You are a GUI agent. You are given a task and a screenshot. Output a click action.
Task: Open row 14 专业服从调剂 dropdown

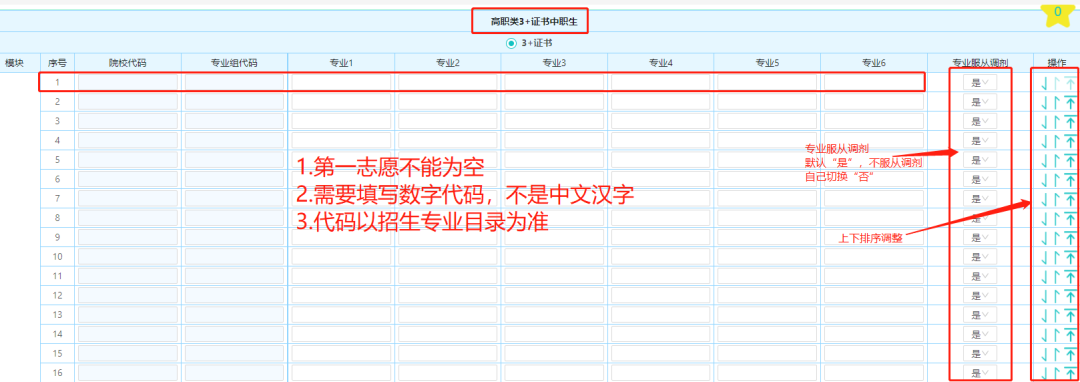(979, 335)
